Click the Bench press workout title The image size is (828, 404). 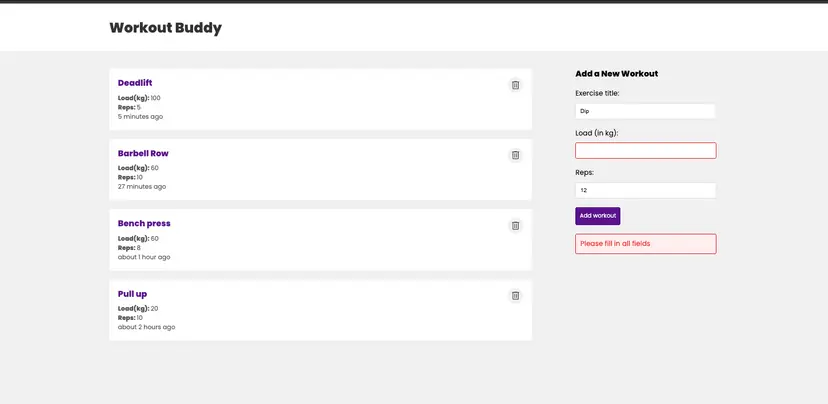point(144,223)
